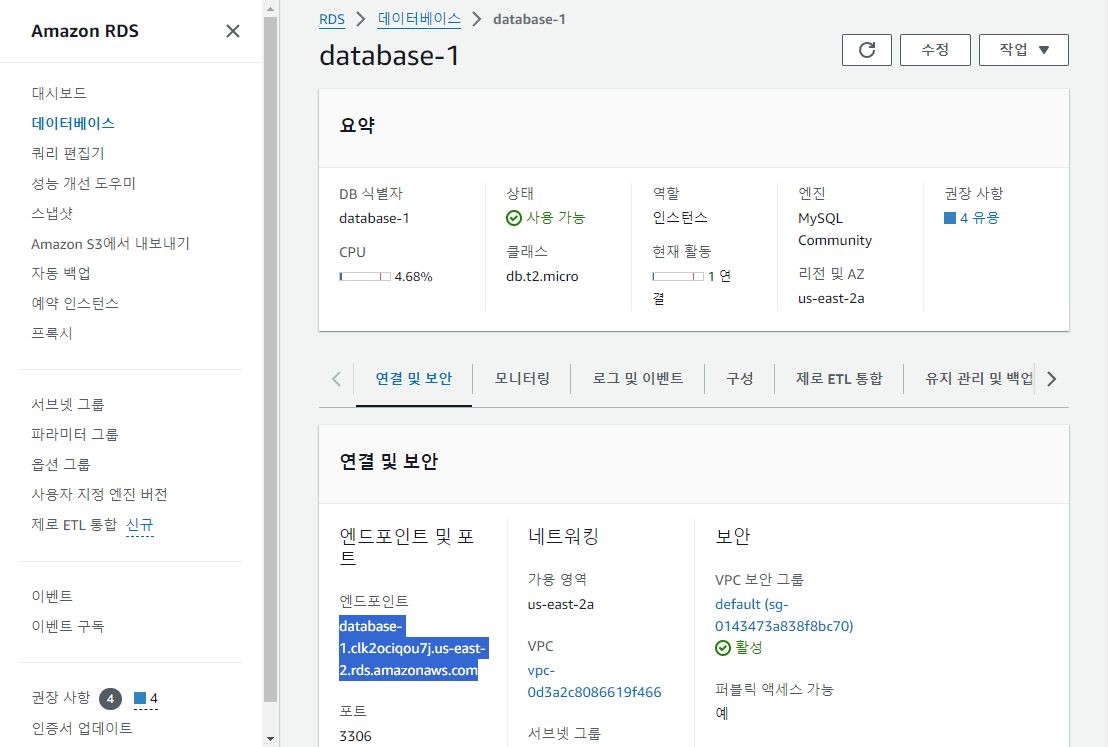Image resolution: width=1108 pixels, height=747 pixels.
Task: Click the blue square icon beside 4 유용
Action: pos(950,218)
